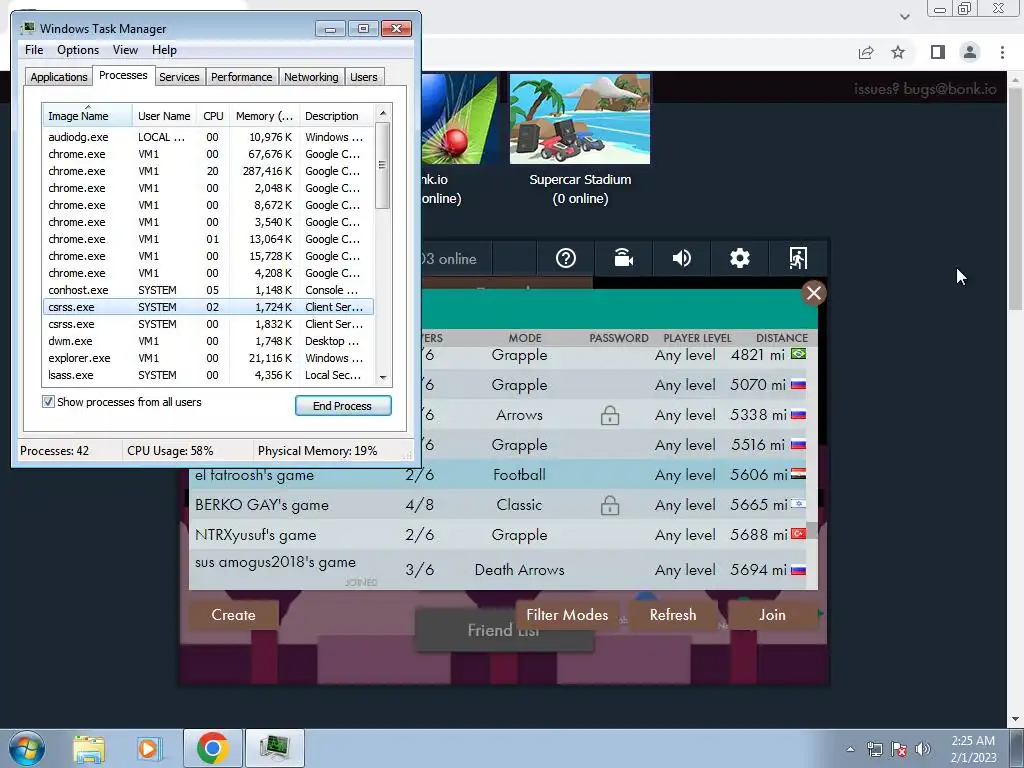1024x768 pixels.
Task: Open the Chrome three-dot menu
Action: 1002,52
